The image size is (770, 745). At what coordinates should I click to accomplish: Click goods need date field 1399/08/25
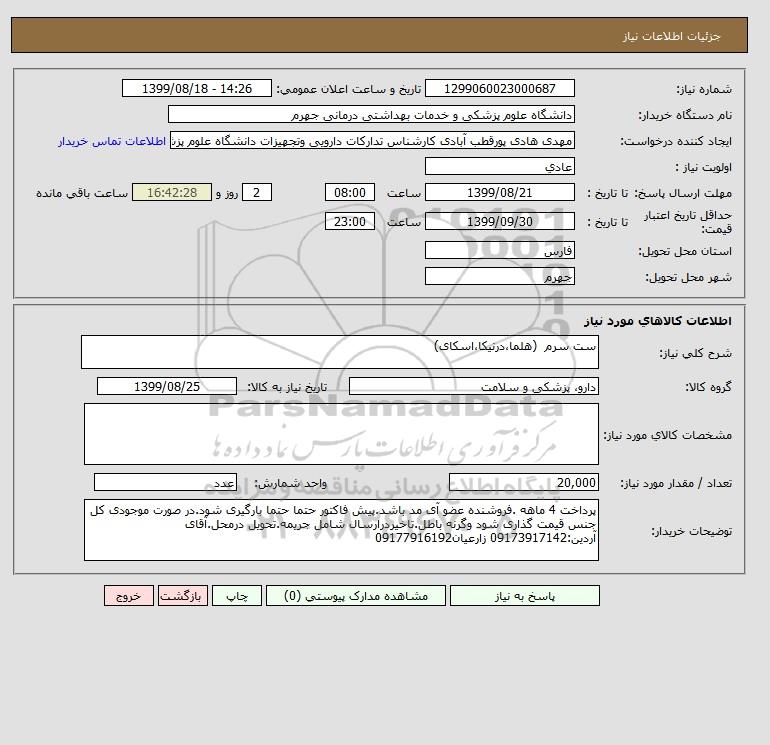click(x=167, y=386)
